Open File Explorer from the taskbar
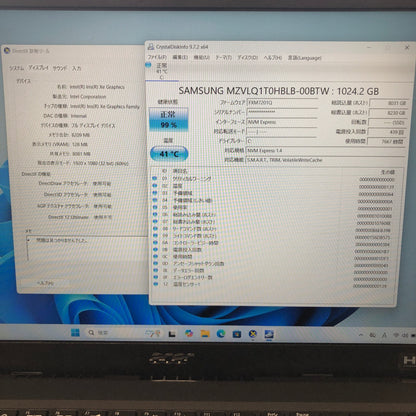The image size is (416, 416). pos(205,333)
